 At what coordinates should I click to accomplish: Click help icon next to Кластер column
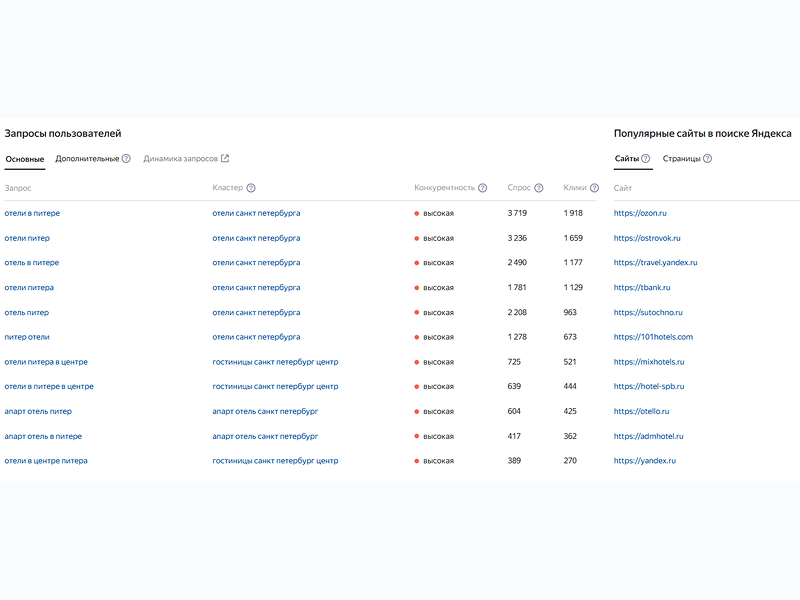click(x=251, y=188)
